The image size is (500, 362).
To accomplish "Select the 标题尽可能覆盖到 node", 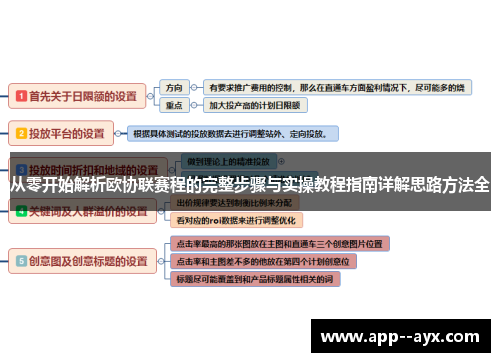I will (x=255, y=279).
